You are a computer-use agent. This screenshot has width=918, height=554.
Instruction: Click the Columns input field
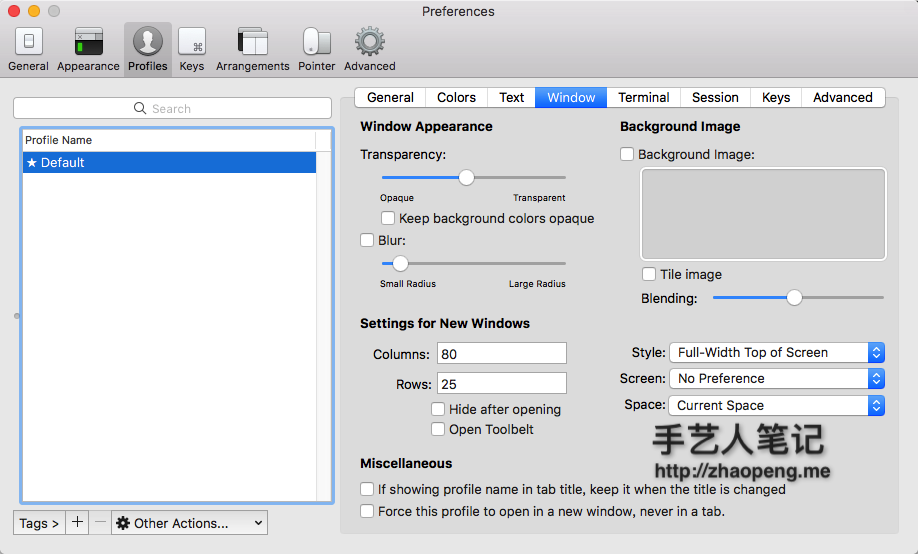click(x=501, y=354)
